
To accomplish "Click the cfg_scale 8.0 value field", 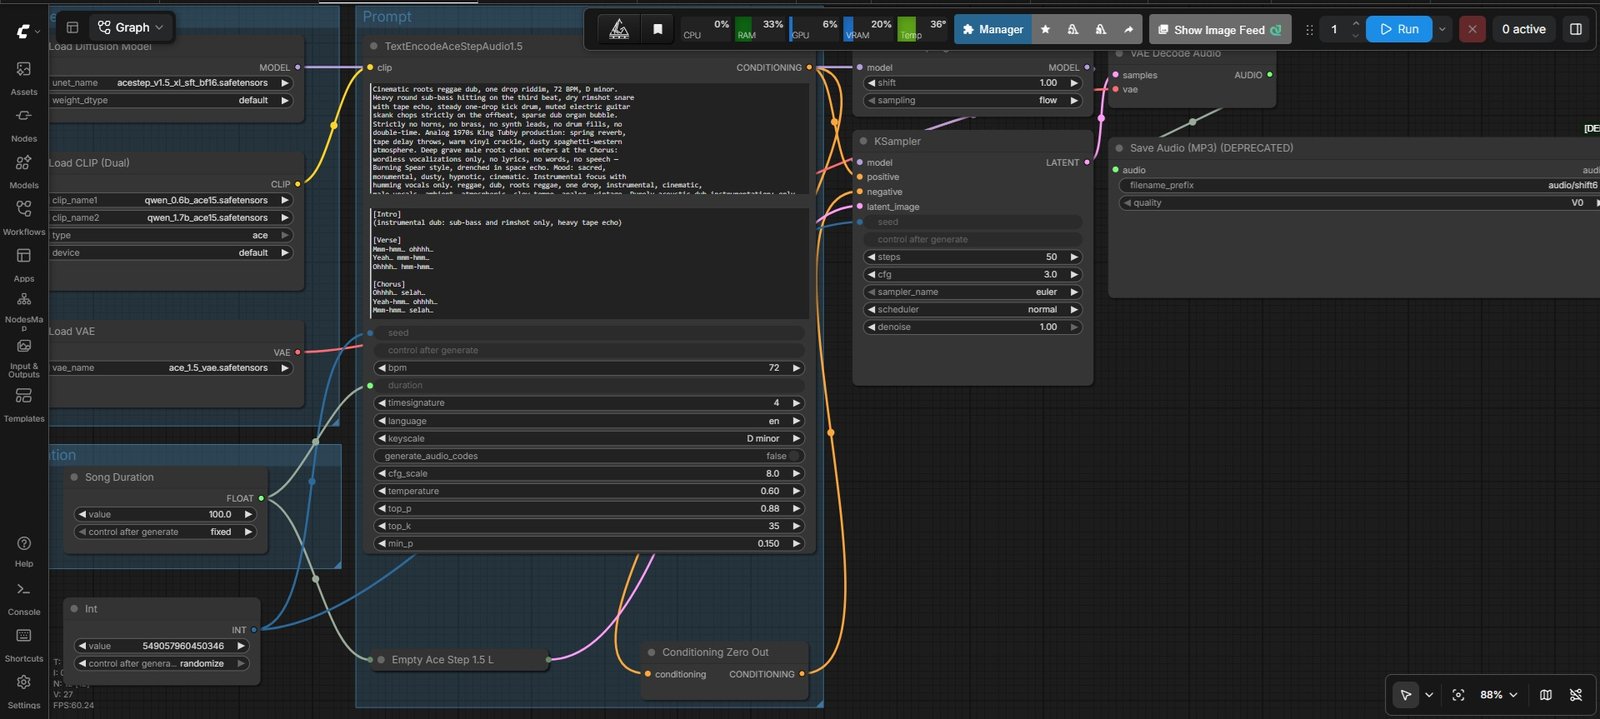I will pos(589,474).
